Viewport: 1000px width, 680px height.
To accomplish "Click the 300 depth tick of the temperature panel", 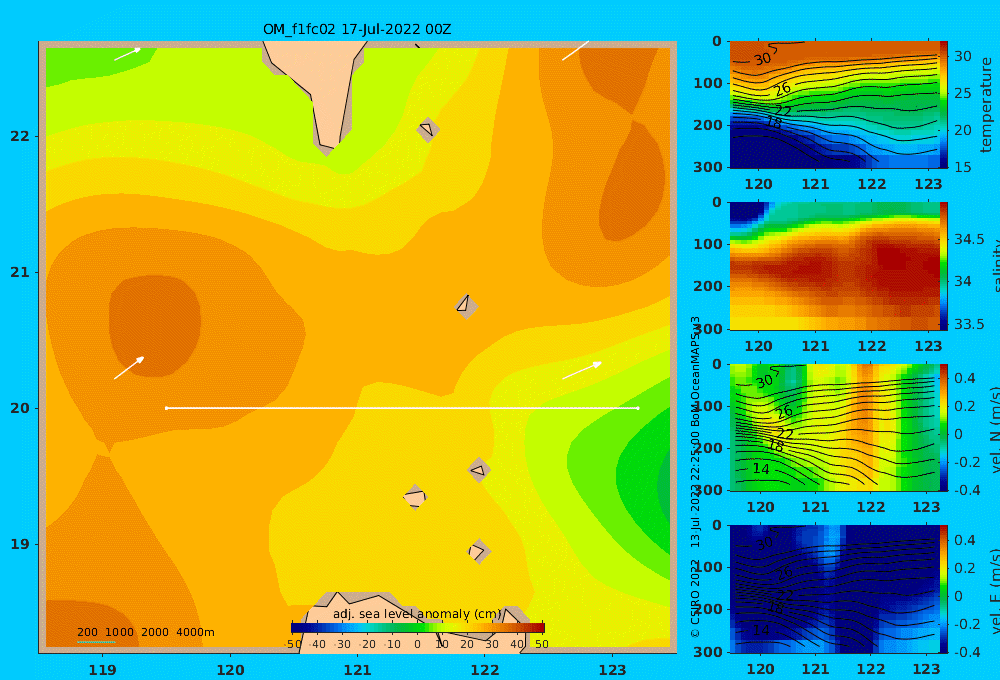I will pos(708,166).
